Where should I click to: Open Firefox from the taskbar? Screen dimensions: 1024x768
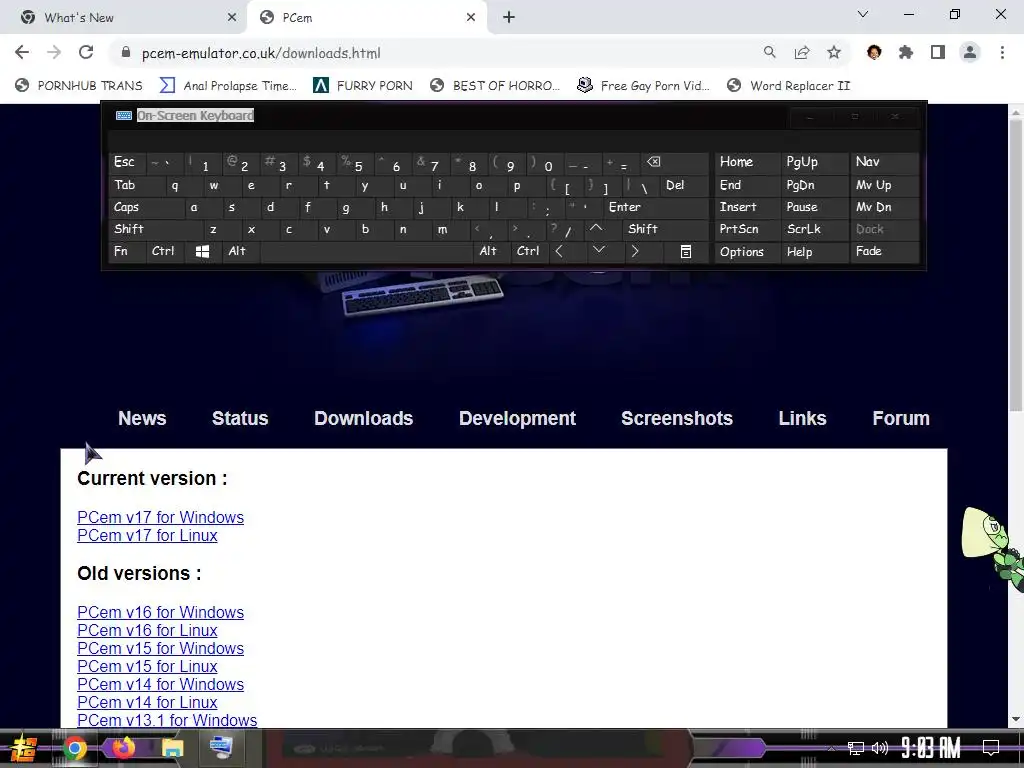click(x=123, y=748)
